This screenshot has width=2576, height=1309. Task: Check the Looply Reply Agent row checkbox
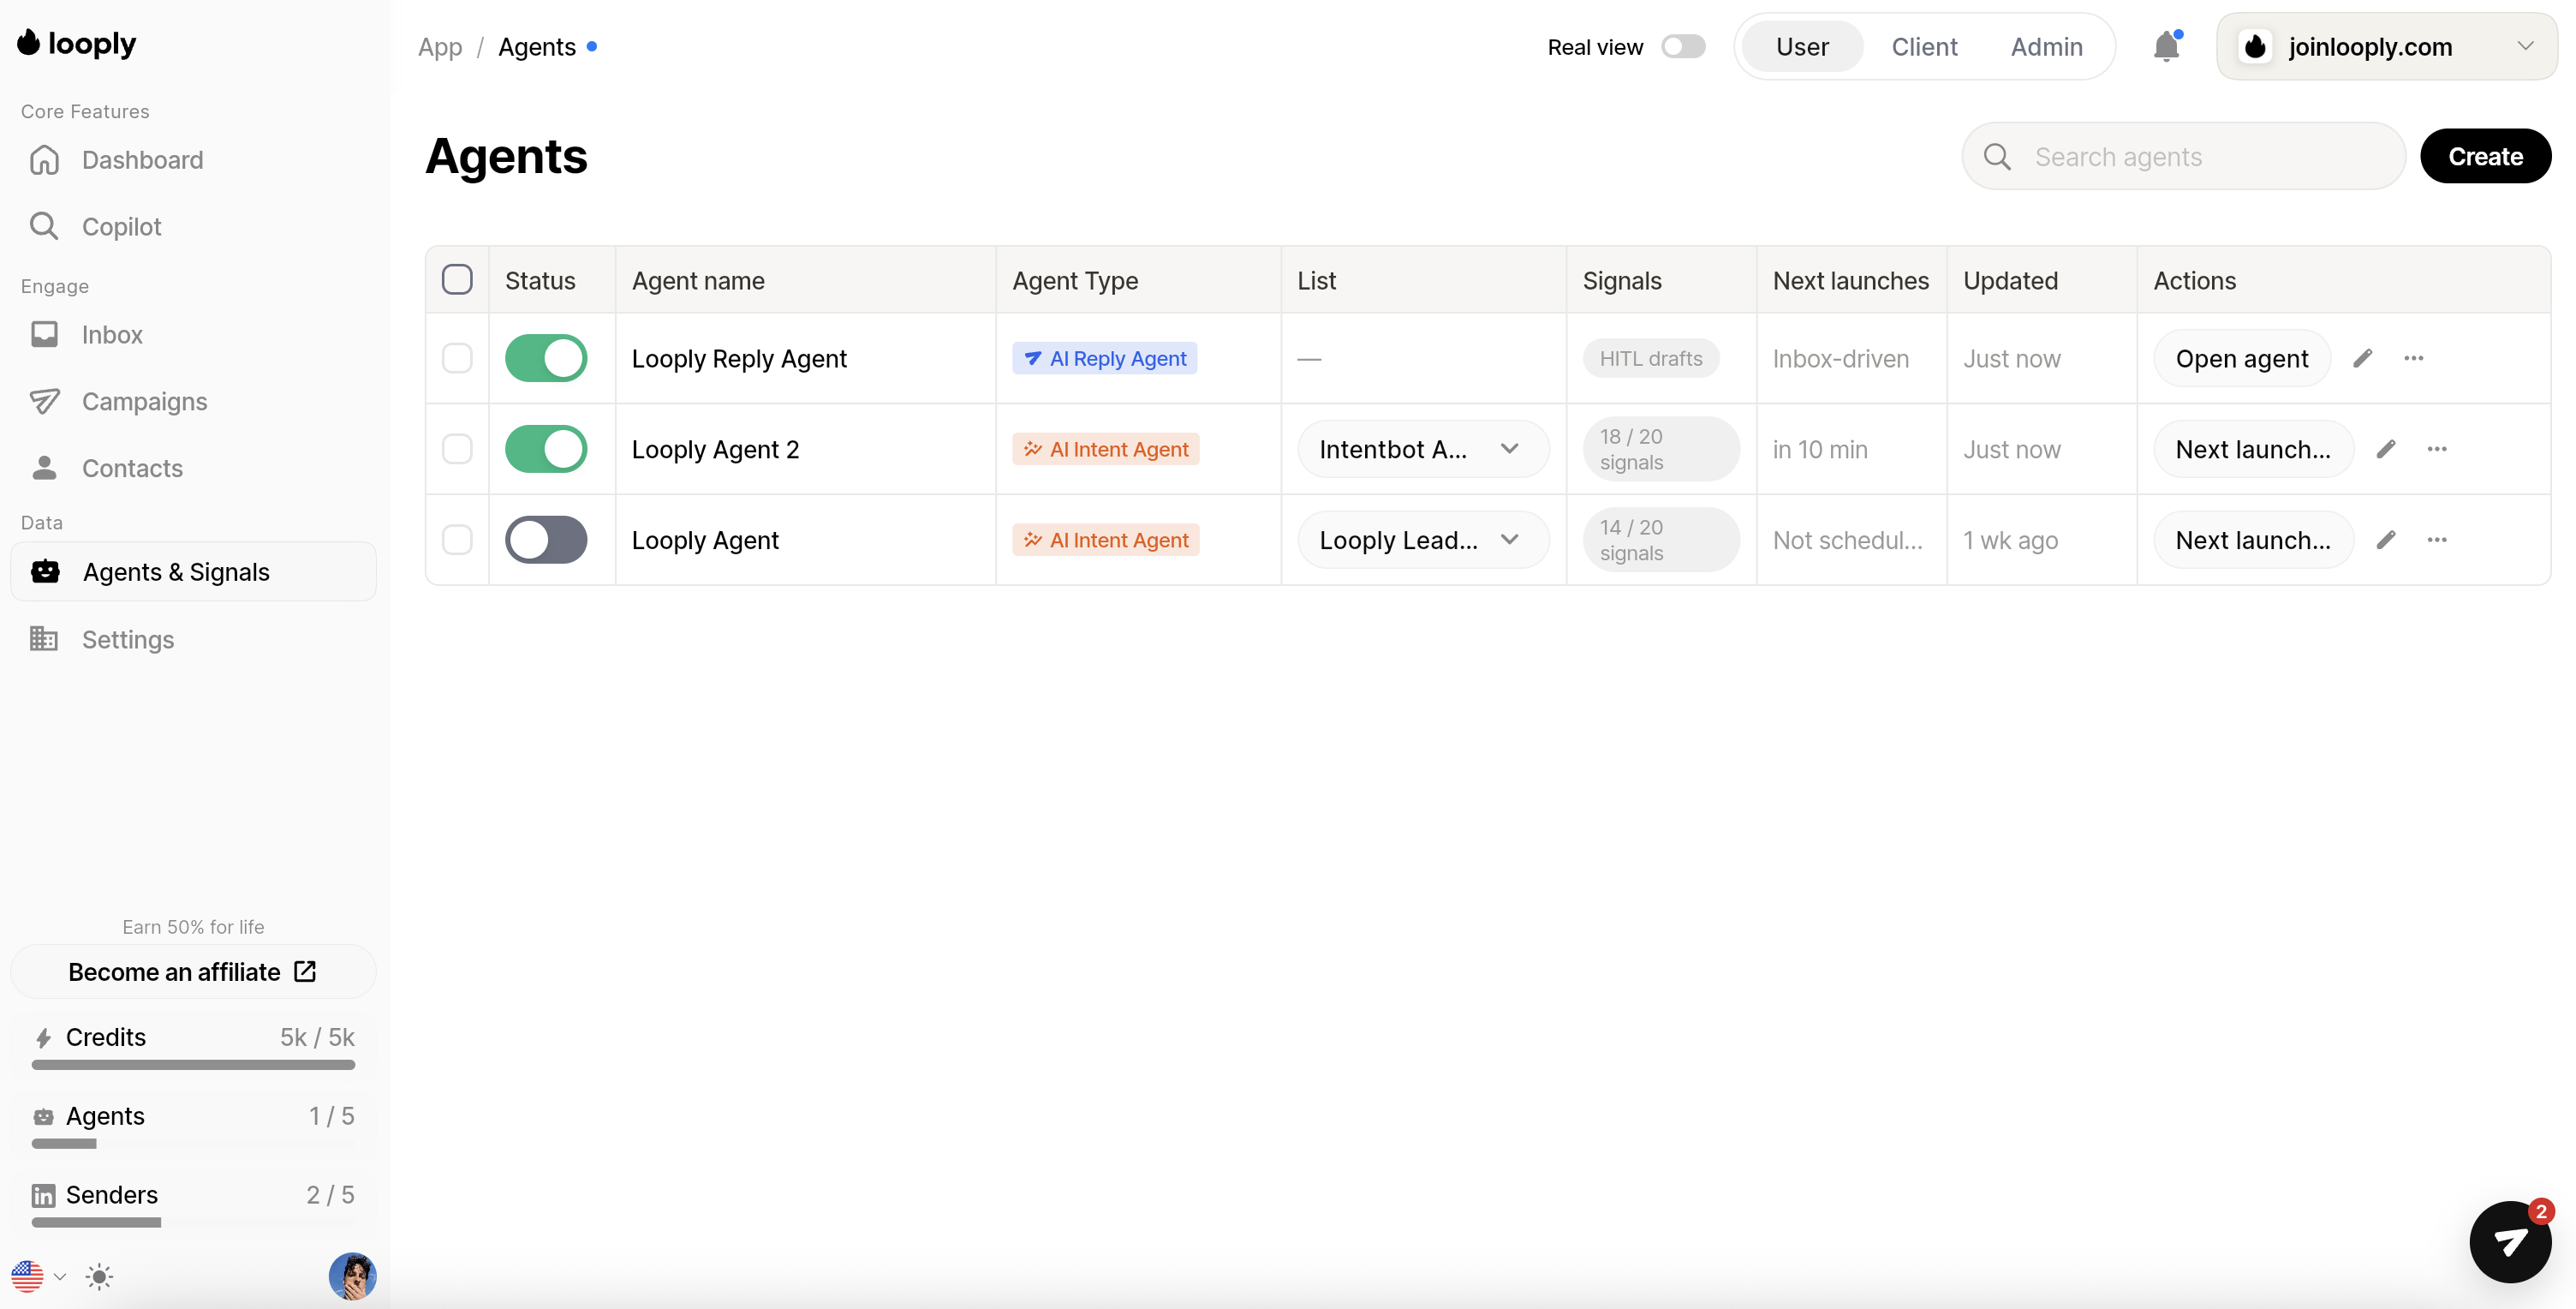457,358
